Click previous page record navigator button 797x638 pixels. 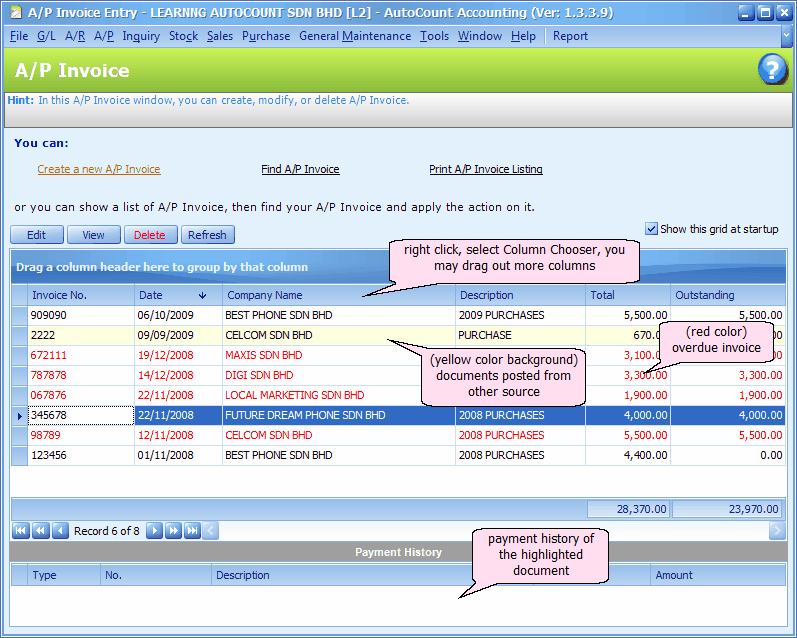click(x=41, y=531)
